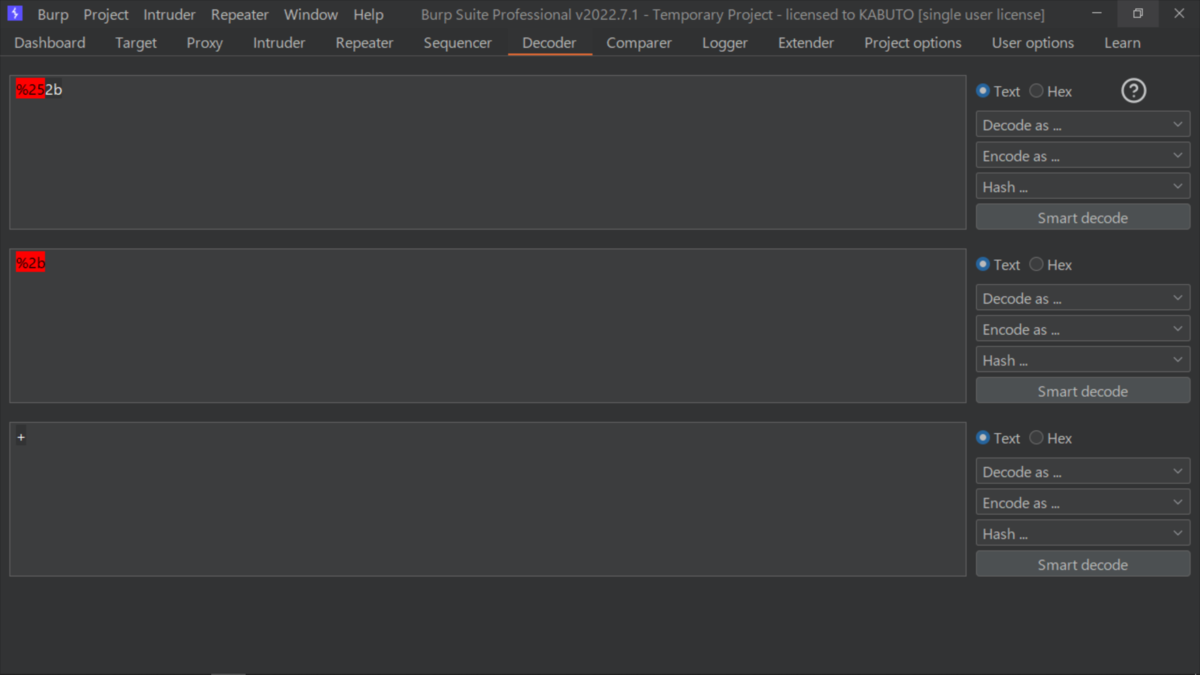Click inside the %252b text area

[488, 152]
